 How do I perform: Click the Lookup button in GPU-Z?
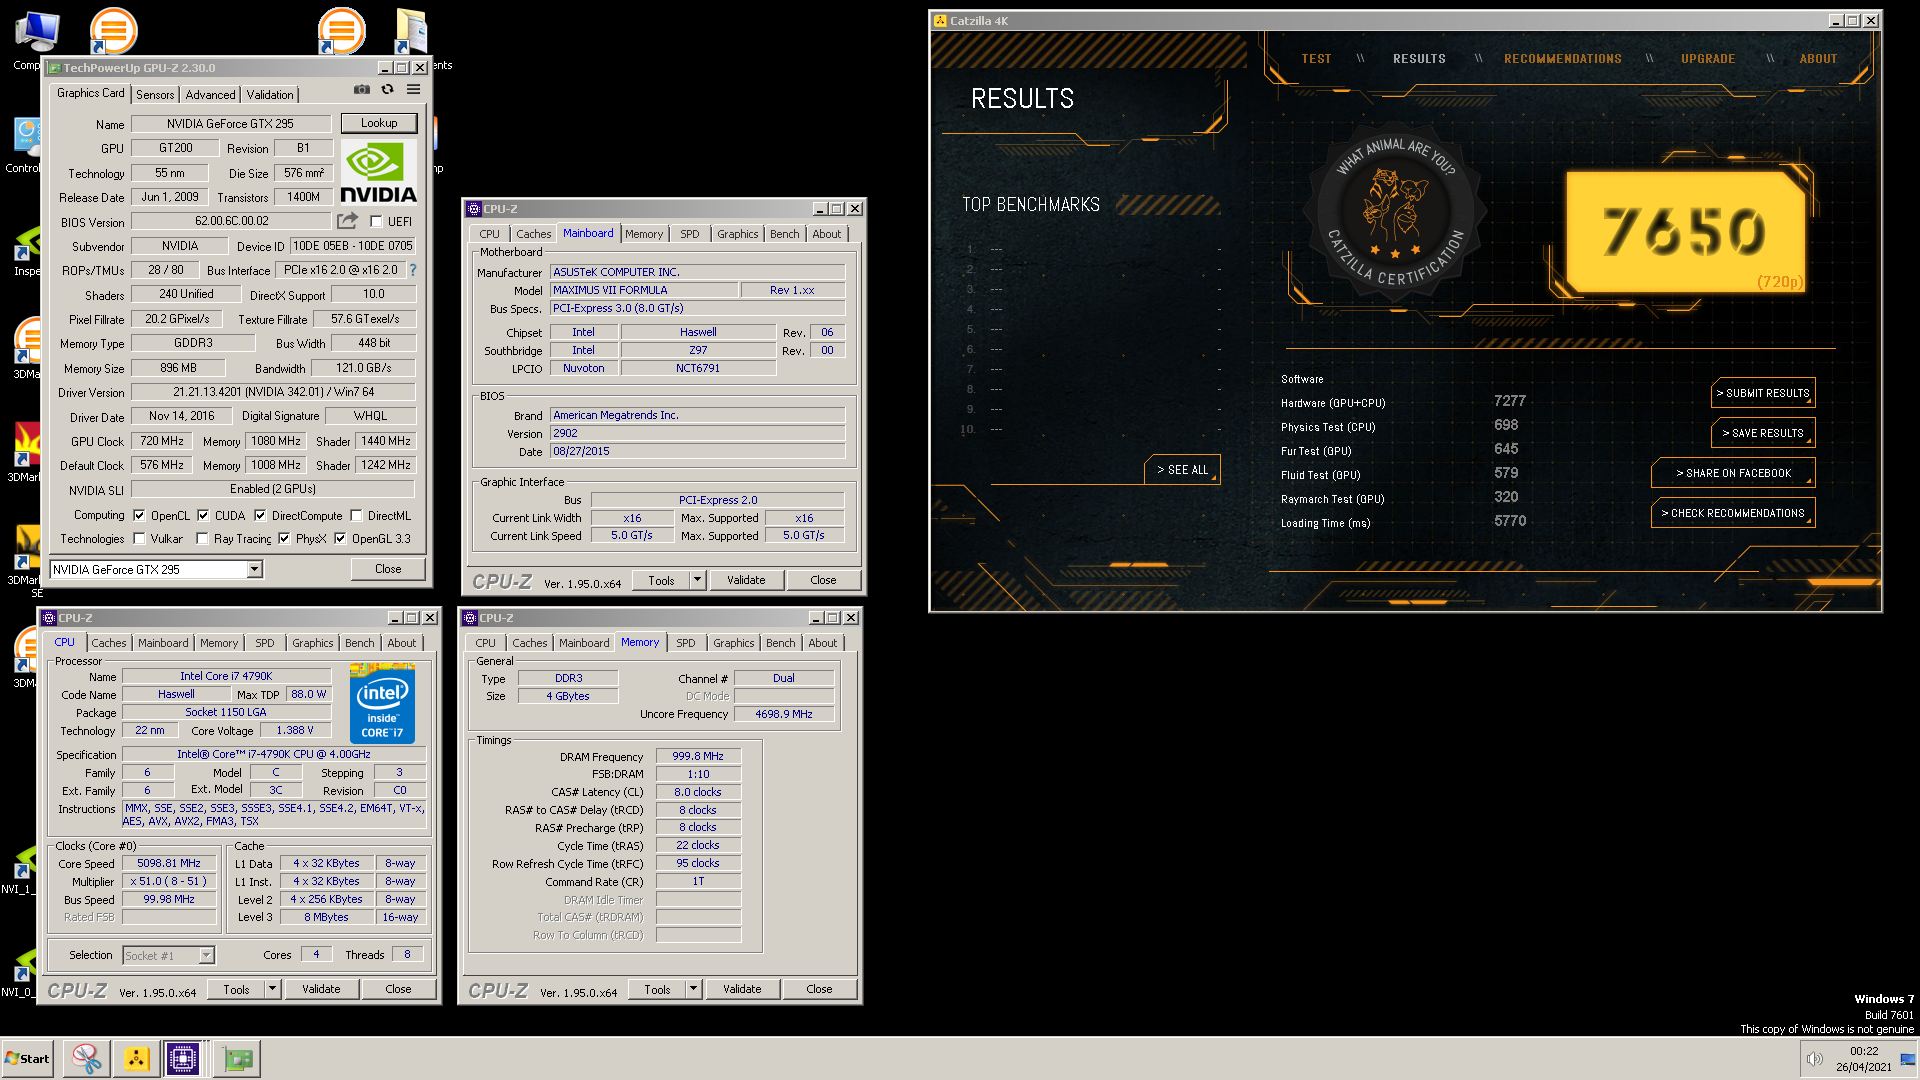click(x=379, y=123)
